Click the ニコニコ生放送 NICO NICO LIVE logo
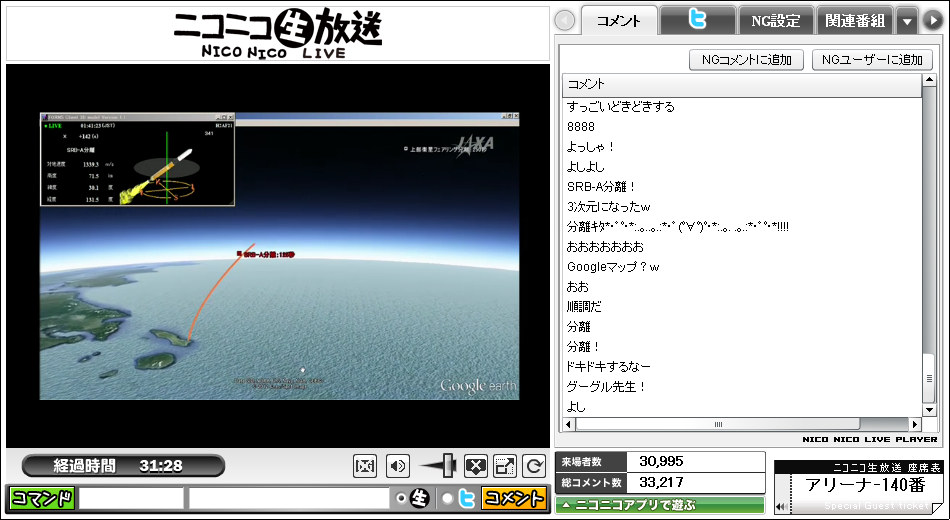The height and width of the screenshot is (520, 950). tap(277, 34)
